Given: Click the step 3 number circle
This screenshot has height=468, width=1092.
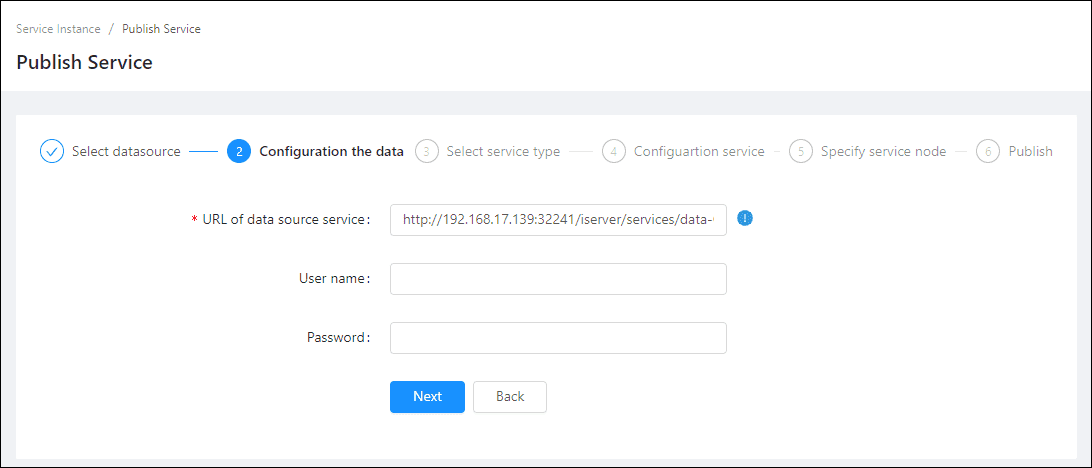Looking at the screenshot, I should pyautogui.click(x=426, y=152).
